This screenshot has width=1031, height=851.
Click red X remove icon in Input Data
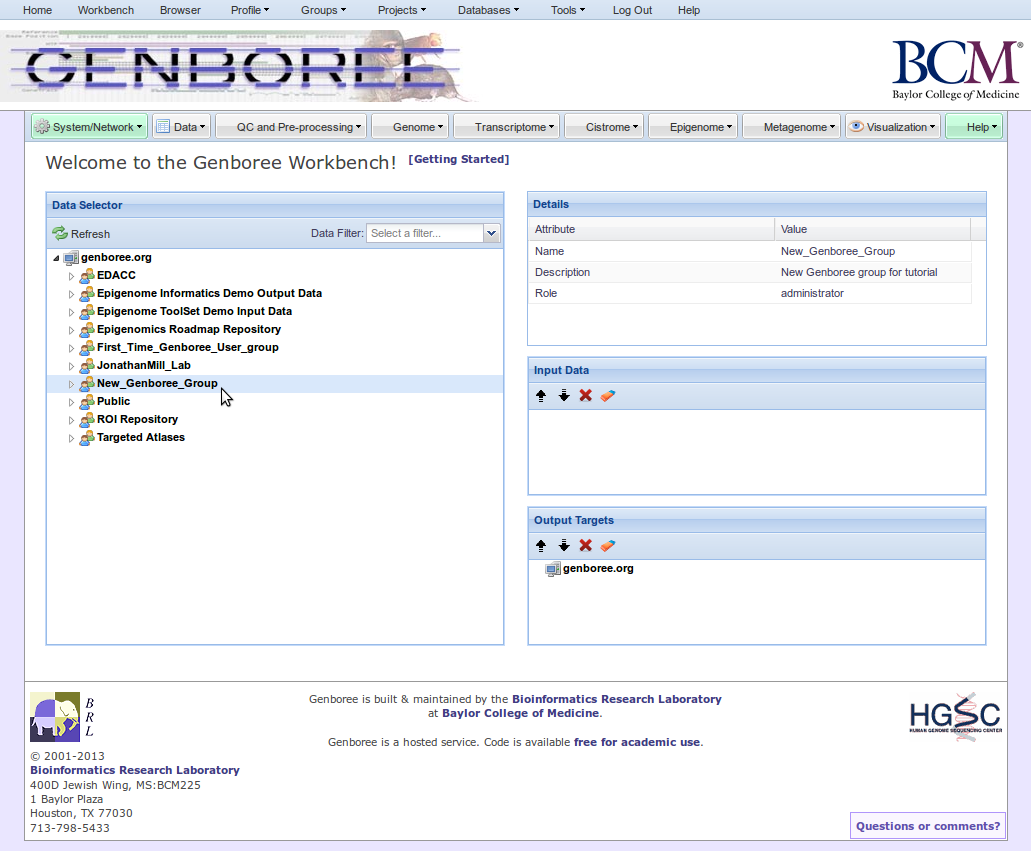pyautogui.click(x=586, y=396)
